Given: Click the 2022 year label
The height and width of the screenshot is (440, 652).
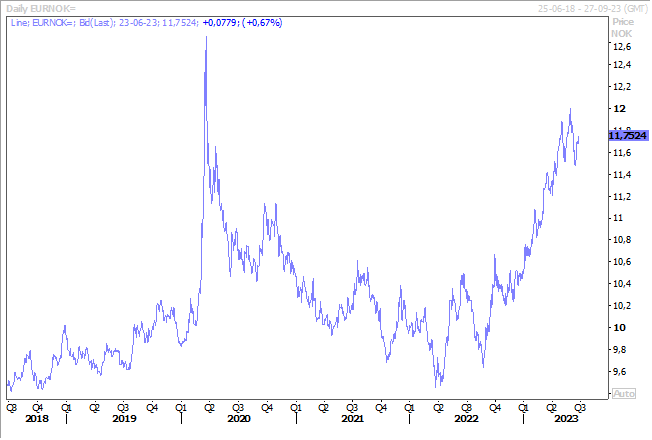Looking at the screenshot, I should [467, 419].
